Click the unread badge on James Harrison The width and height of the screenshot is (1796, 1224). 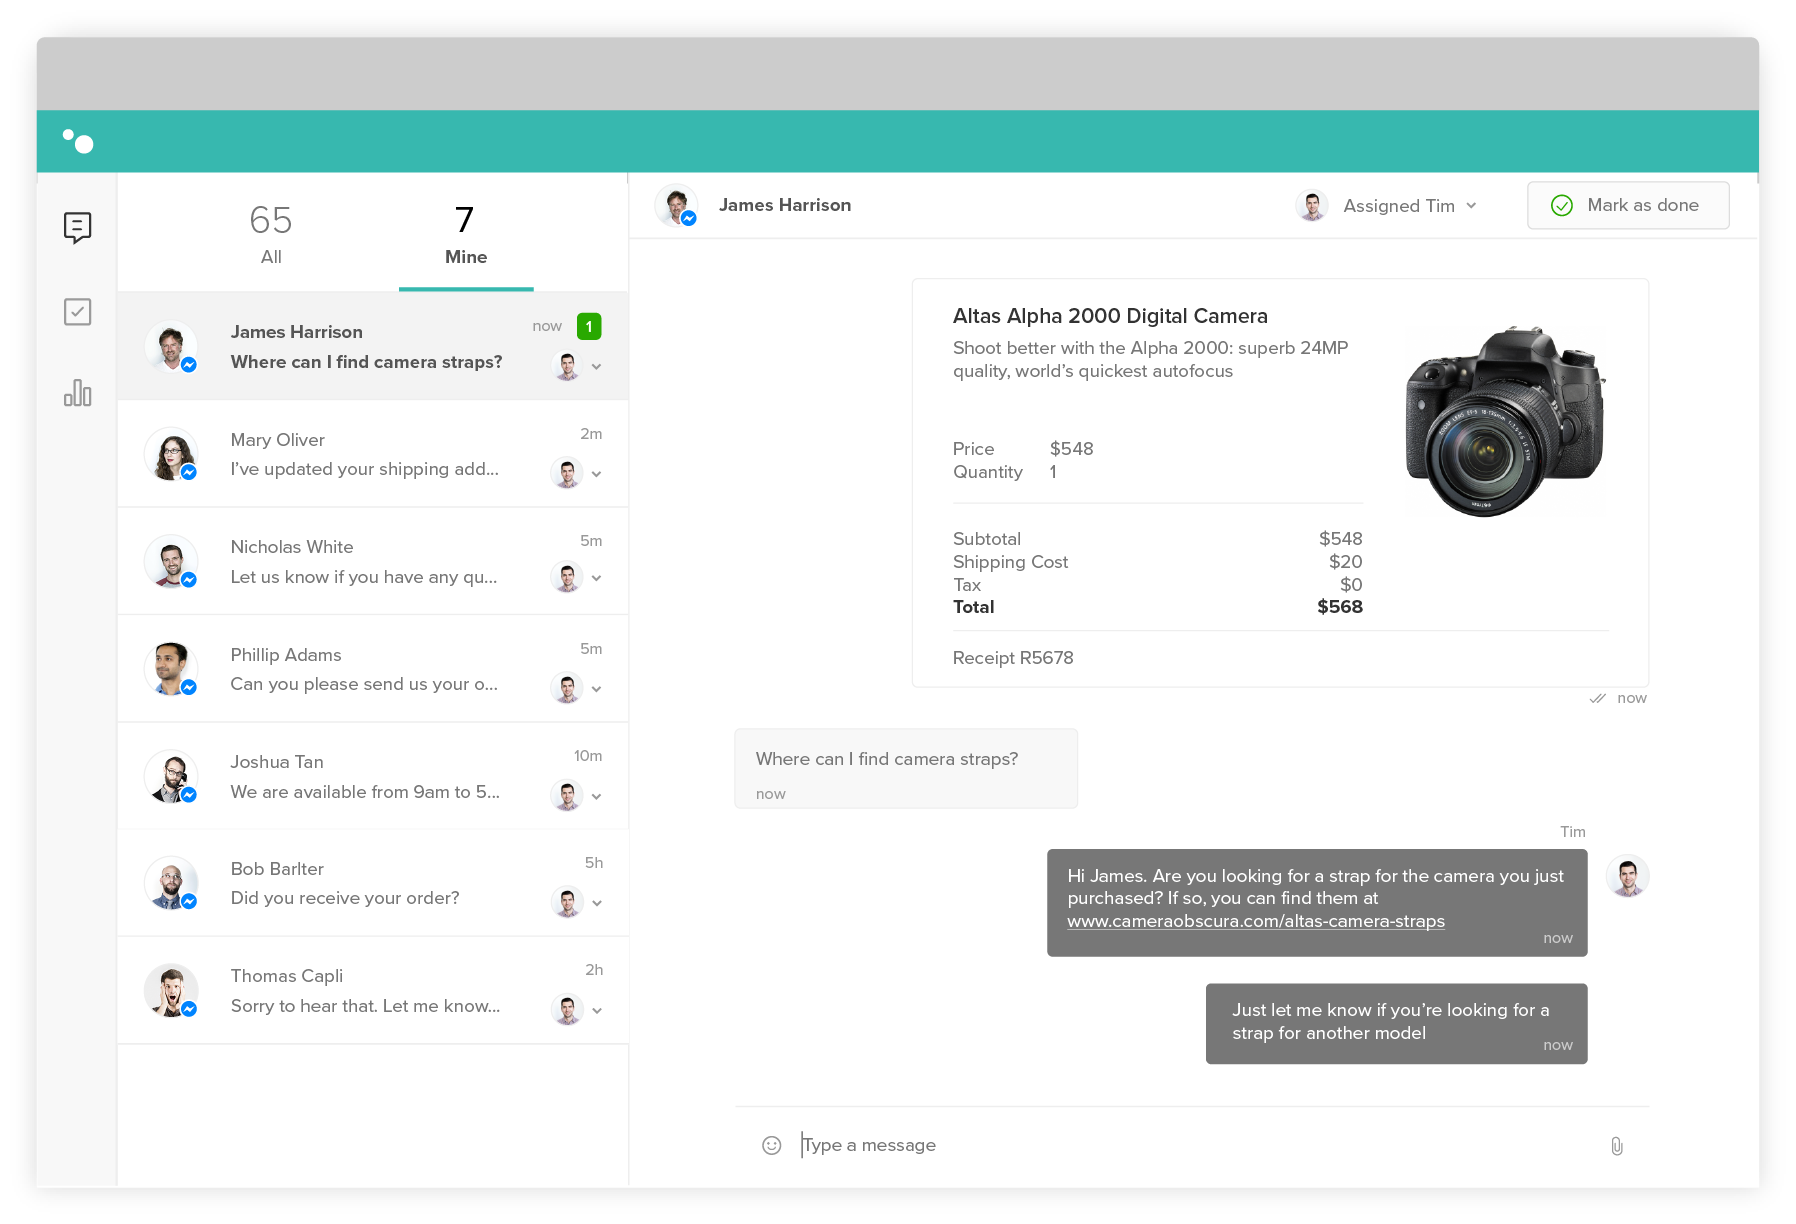pyautogui.click(x=589, y=326)
